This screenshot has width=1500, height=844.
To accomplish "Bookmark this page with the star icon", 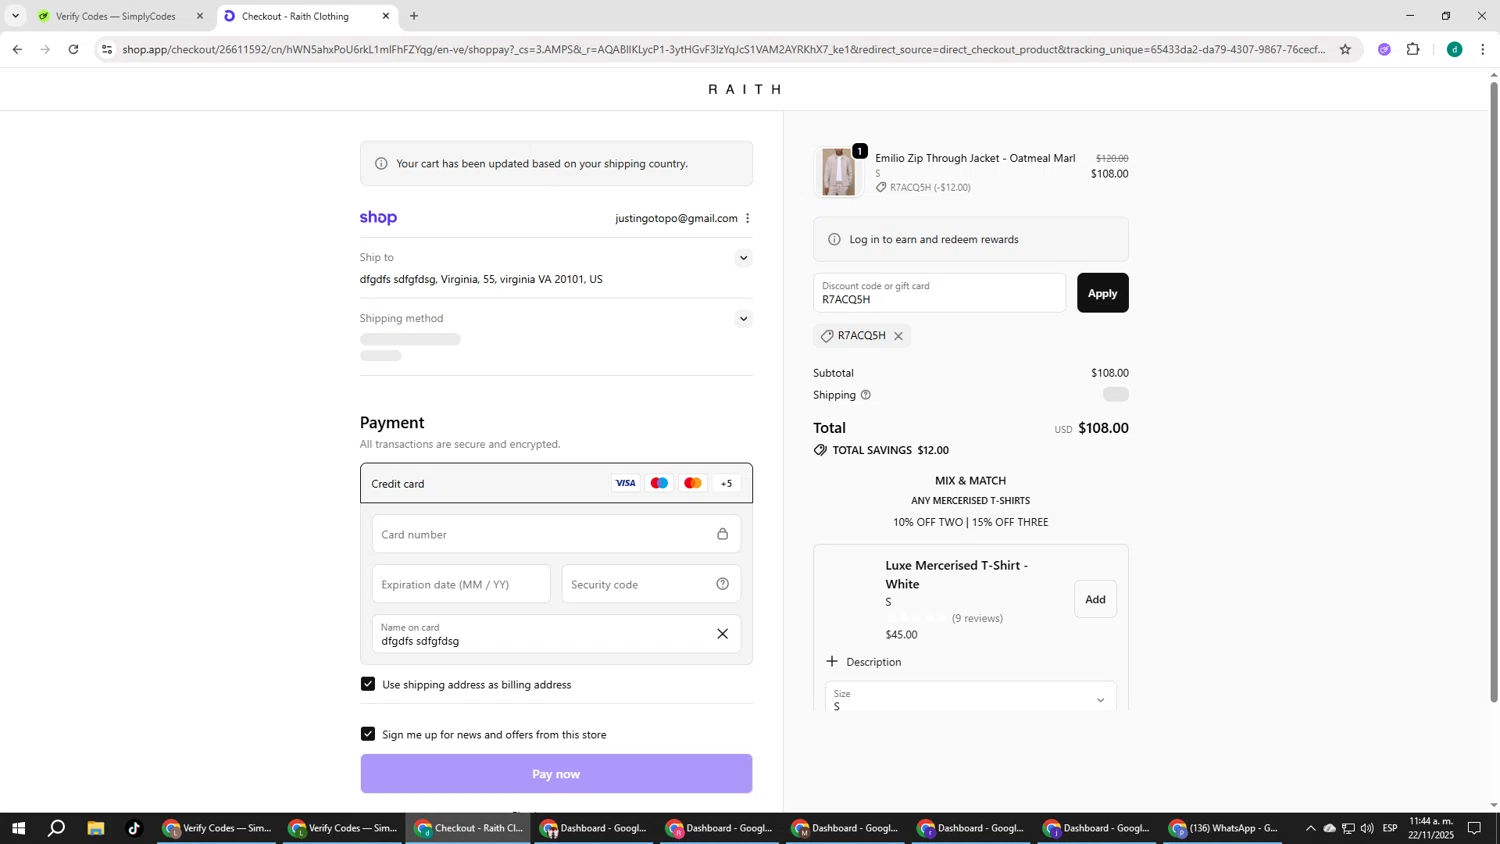I will [1345, 49].
